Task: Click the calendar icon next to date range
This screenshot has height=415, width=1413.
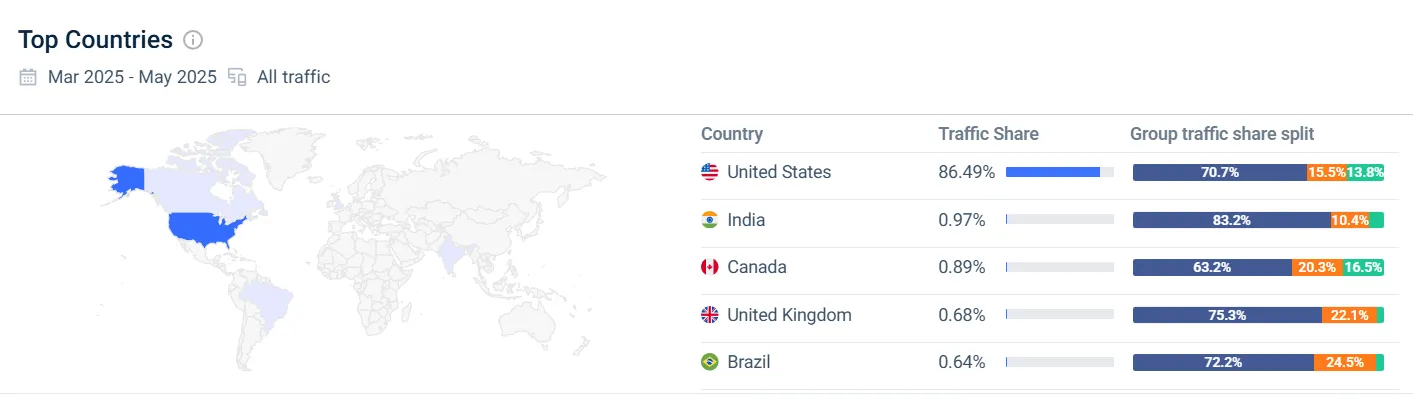Action: [28, 77]
